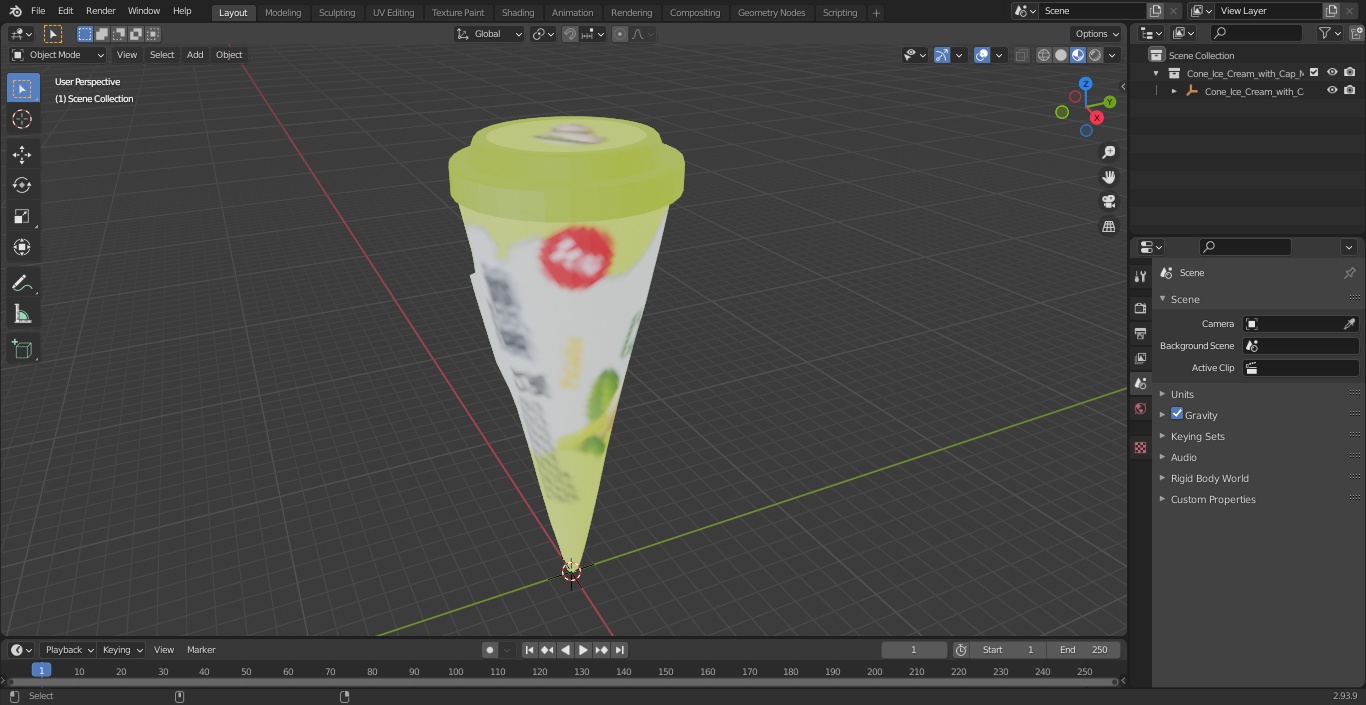Select the Measure tool
Viewport: 1366px width, 705px height.
(x=22, y=314)
